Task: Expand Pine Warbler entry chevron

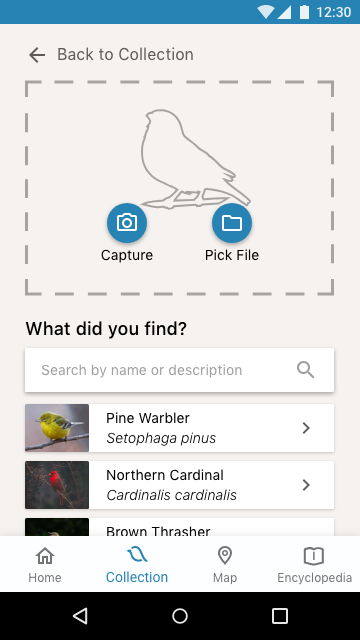Action: (306, 428)
